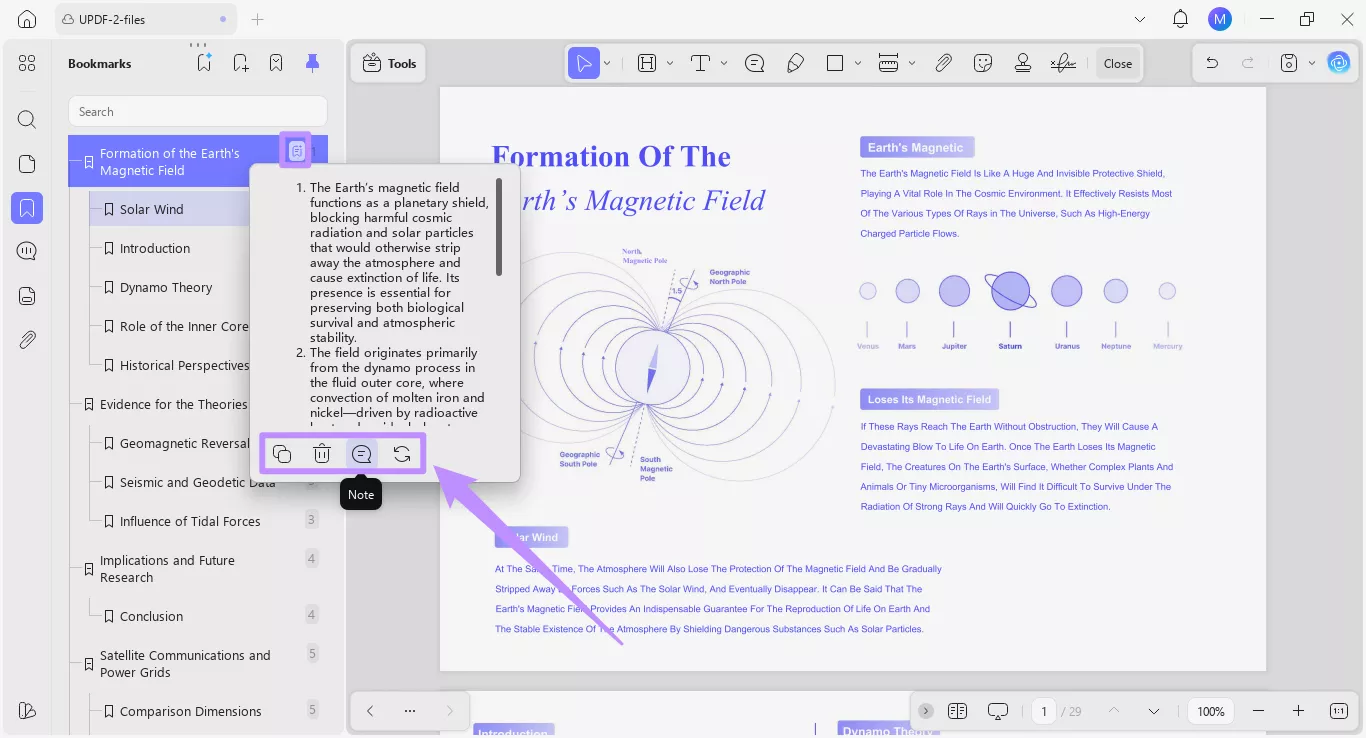1366x738 pixels.
Task: Copy the bookmark summary text
Action: coord(282,454)
